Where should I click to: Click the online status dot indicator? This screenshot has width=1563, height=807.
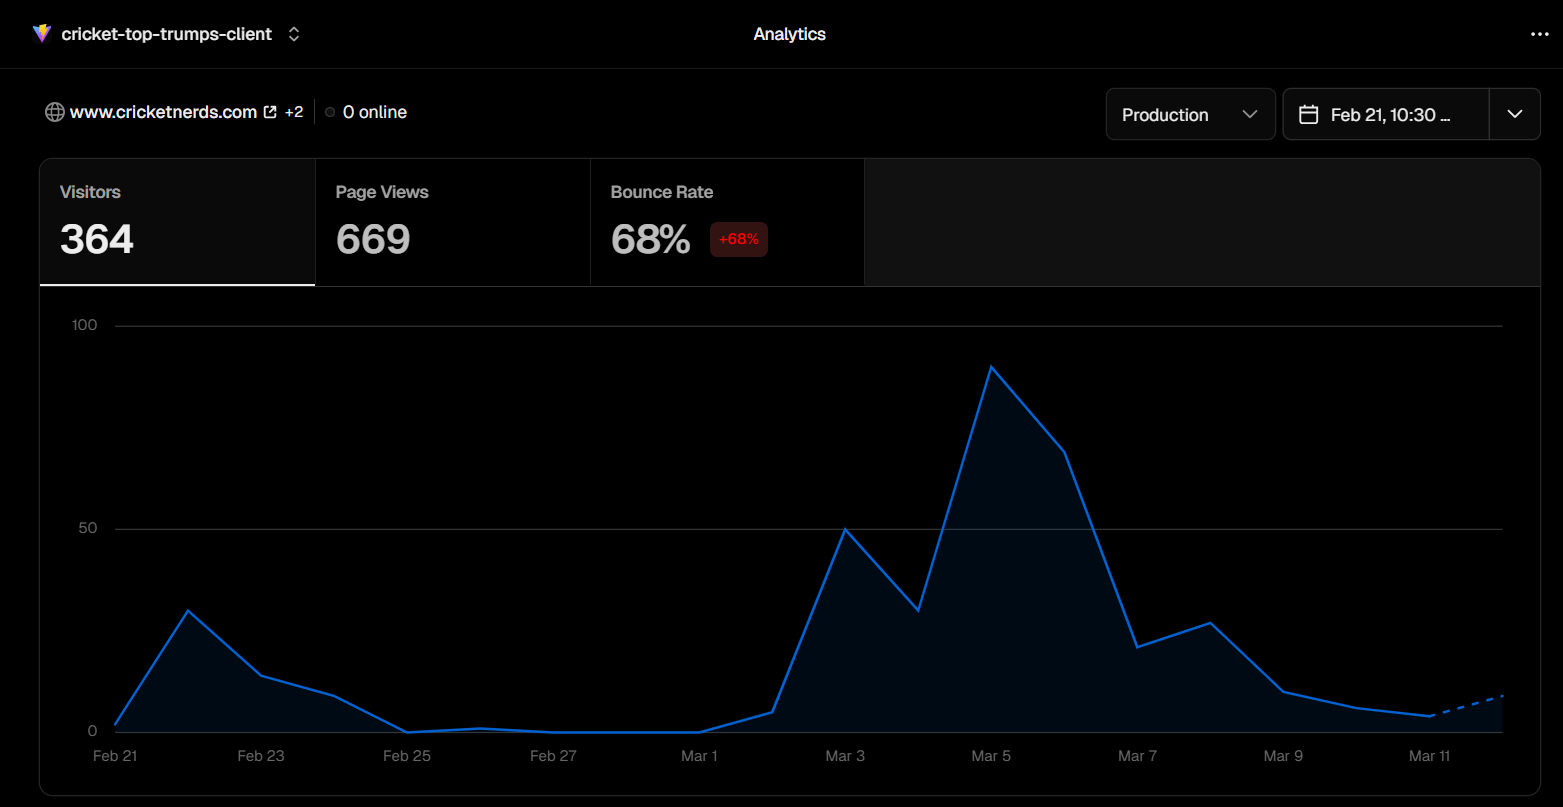point(330,112)
